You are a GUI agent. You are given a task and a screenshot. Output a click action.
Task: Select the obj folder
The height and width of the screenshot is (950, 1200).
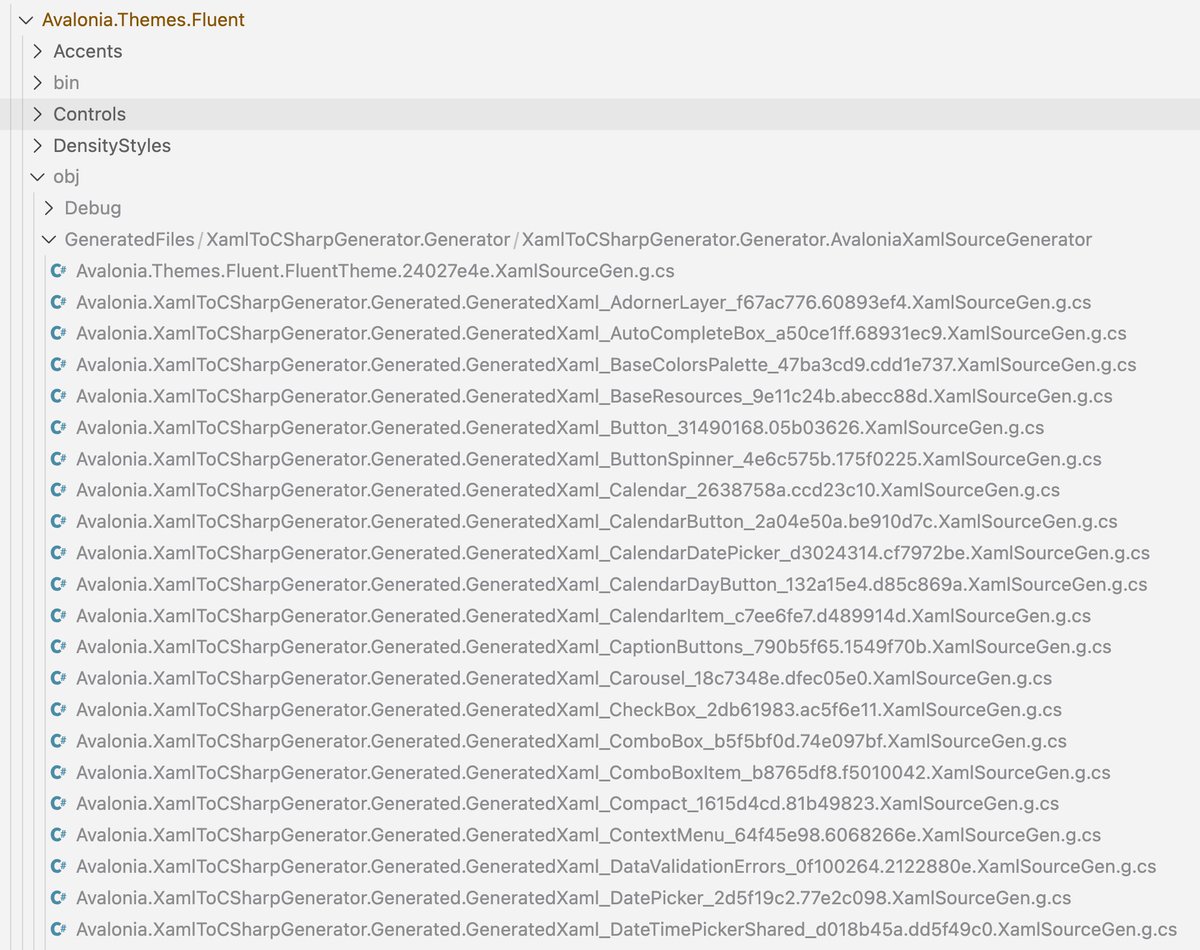tap(66, 177)
